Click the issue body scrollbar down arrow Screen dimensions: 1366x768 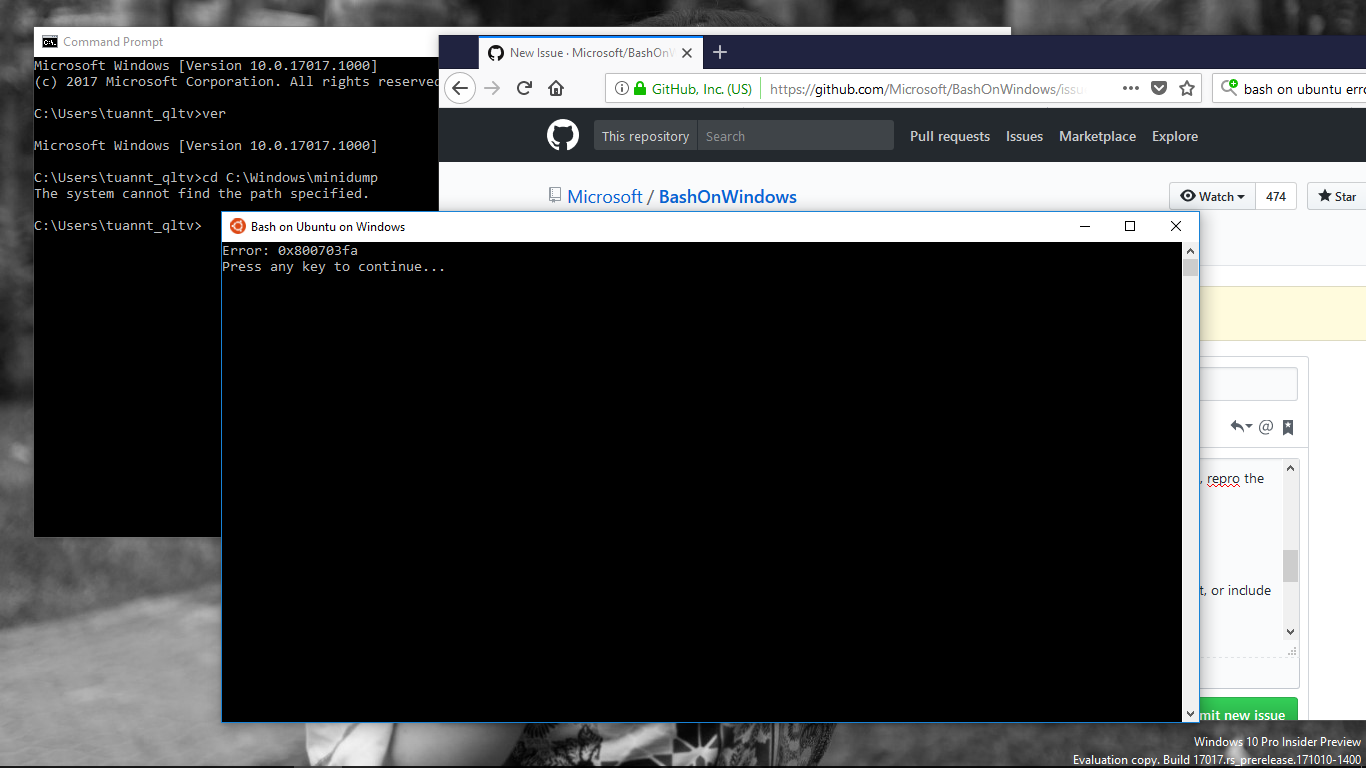coord(1290,631)
